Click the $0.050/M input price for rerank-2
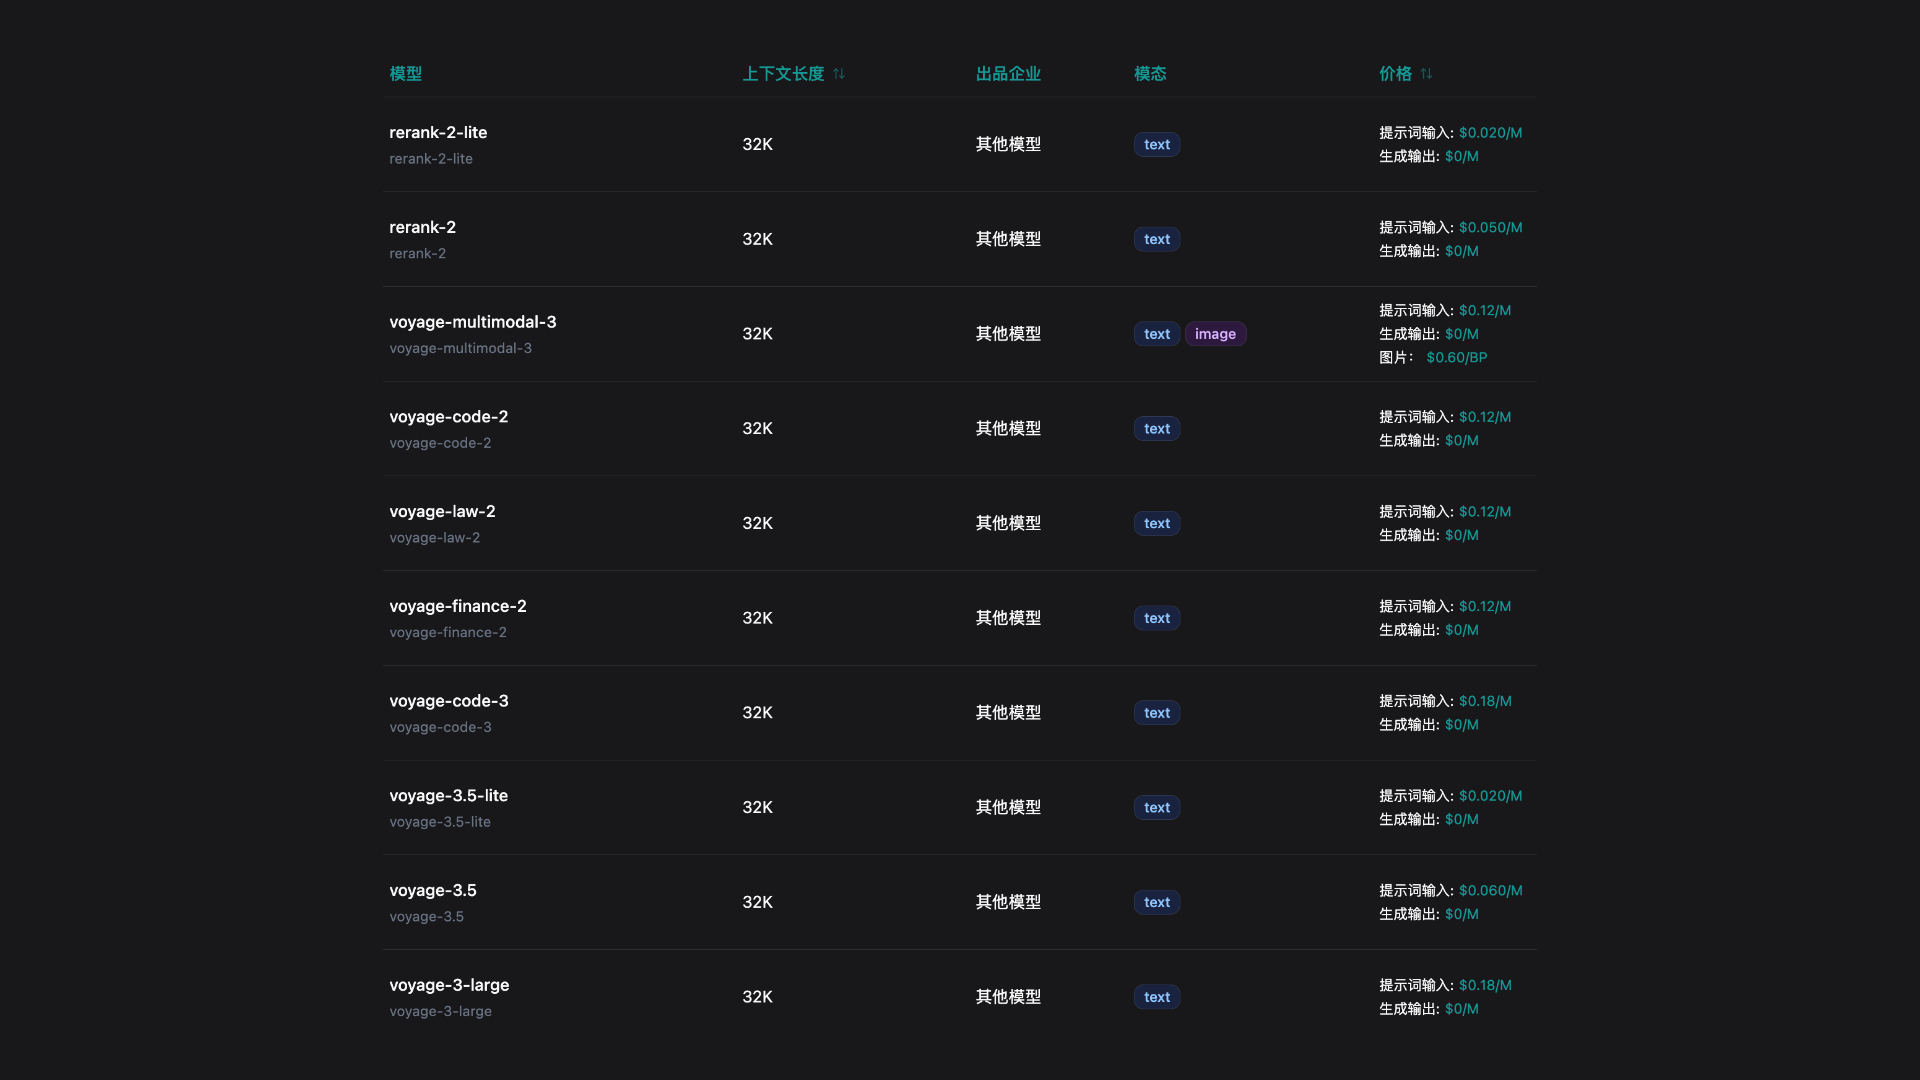 1490,228
